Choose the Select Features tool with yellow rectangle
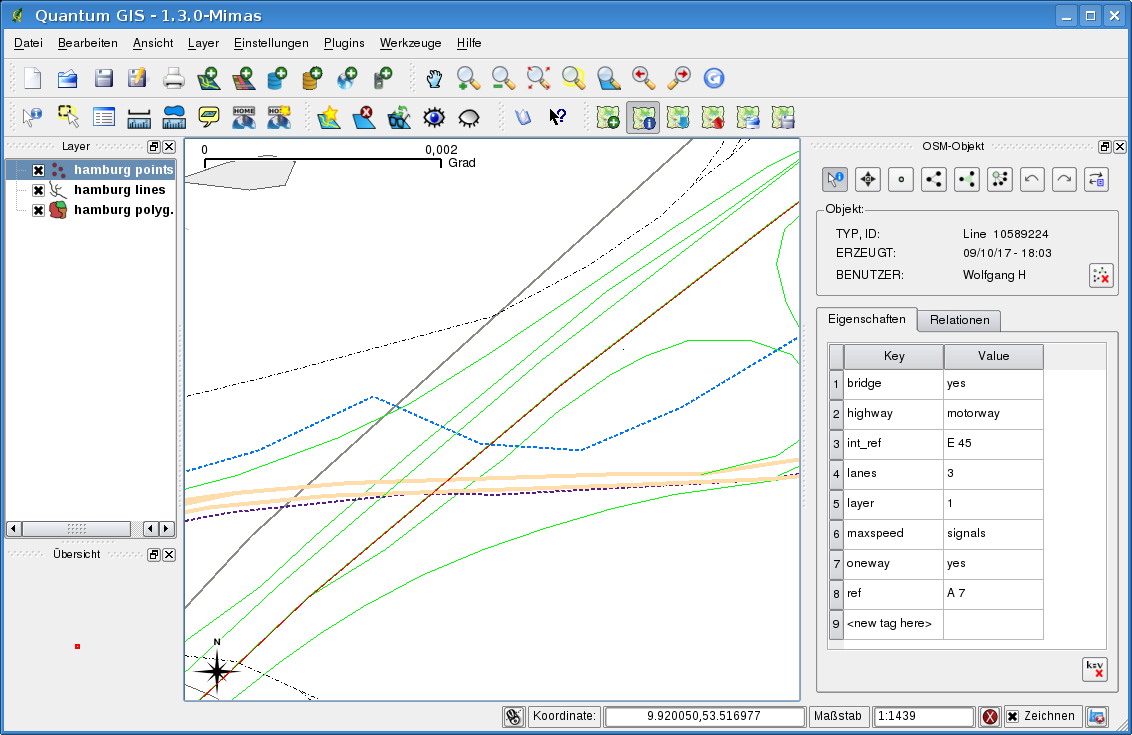Screen dimensions: 1132x735 (x=68, y=117)
